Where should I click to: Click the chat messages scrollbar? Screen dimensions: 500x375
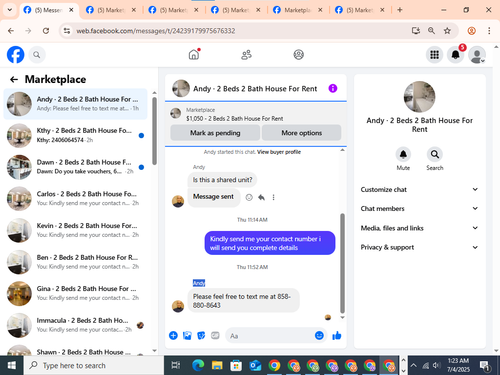pos(342,263)
